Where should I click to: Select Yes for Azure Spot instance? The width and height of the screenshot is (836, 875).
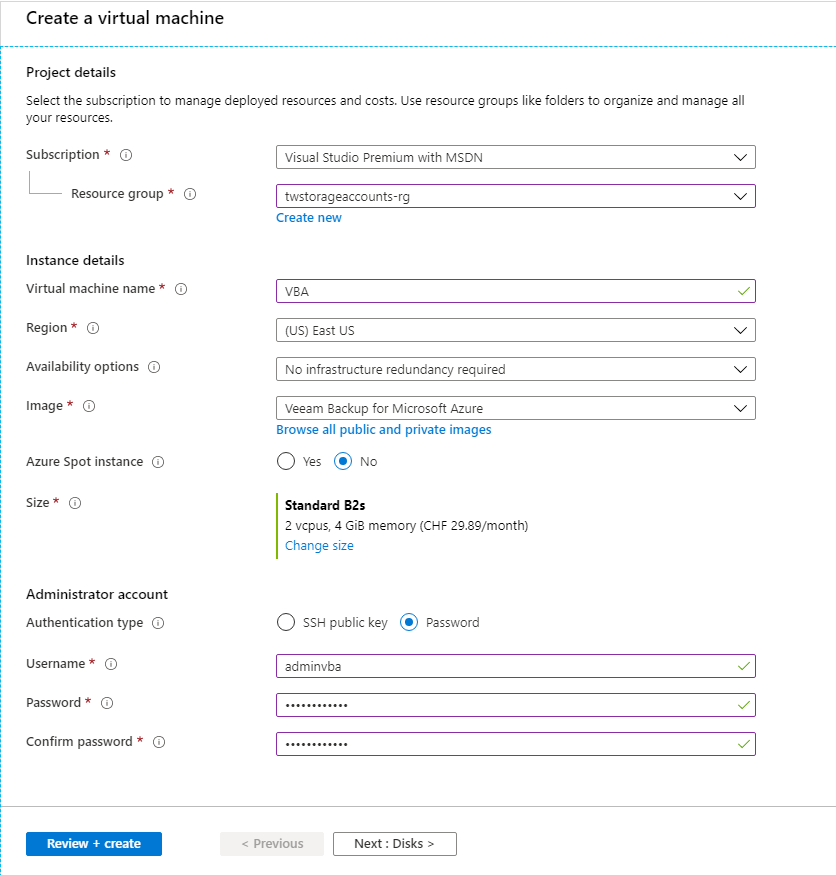pos(286,462)
